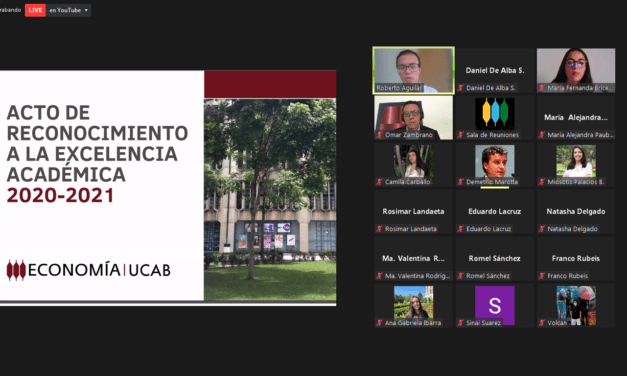Select Ma. Valentina Rodríg participant tile
627x376 pixels.
click(x=413, y=258)
